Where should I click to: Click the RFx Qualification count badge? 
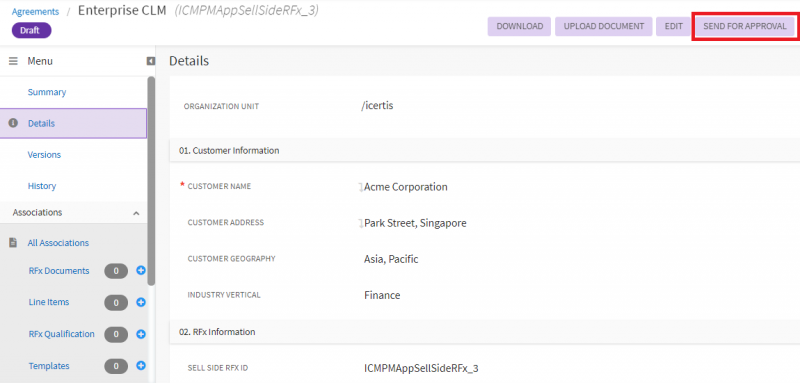[x=116, y=335]
